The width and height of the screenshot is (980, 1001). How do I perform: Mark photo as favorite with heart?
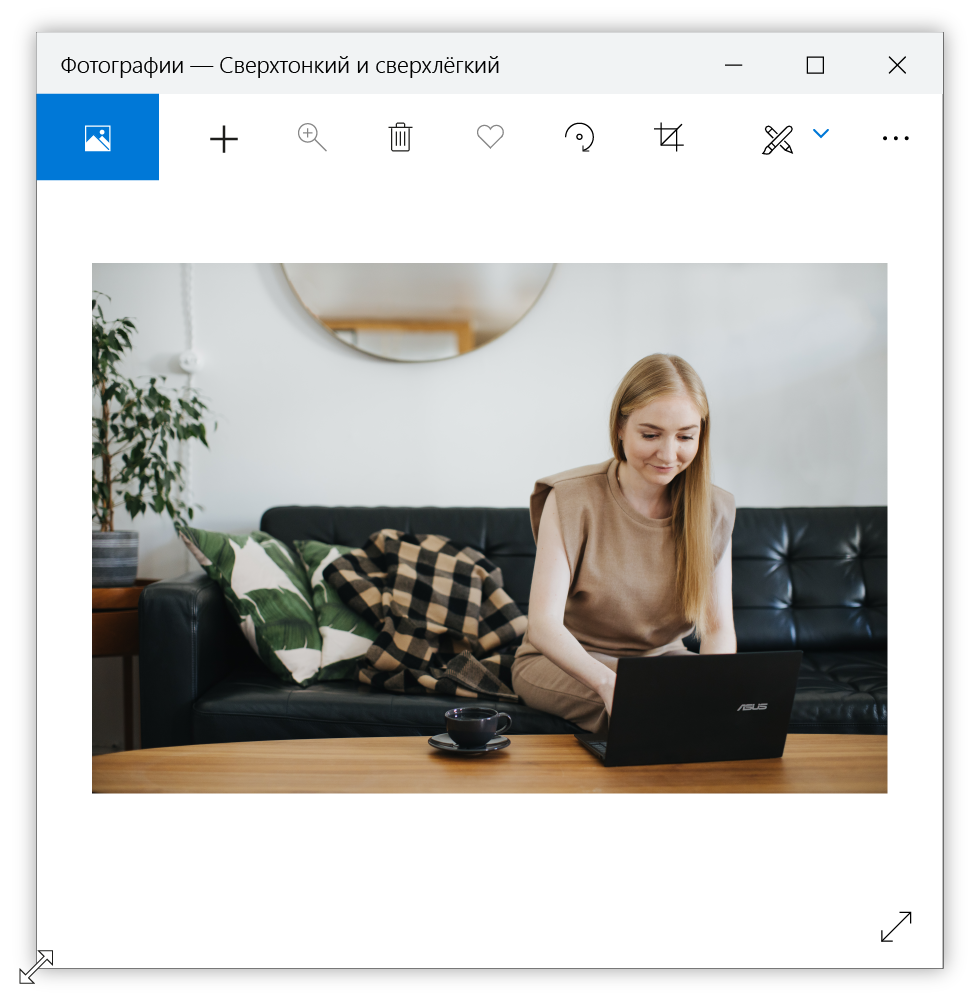coord(490,137)
